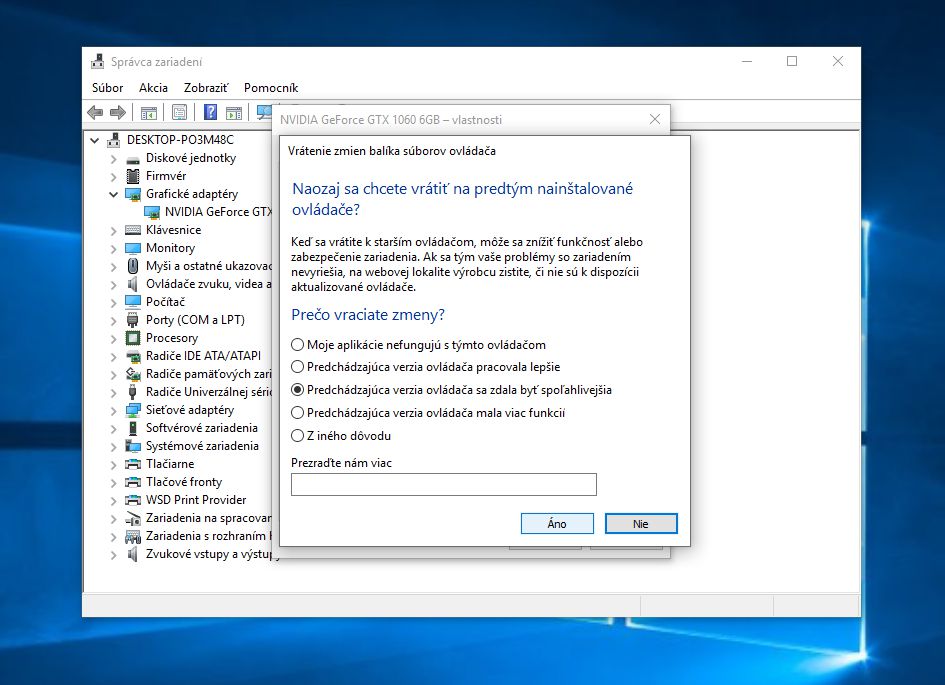Open the Properties toolbar icon
This screenshot has width=945, height=685.
tap(180, 112)
